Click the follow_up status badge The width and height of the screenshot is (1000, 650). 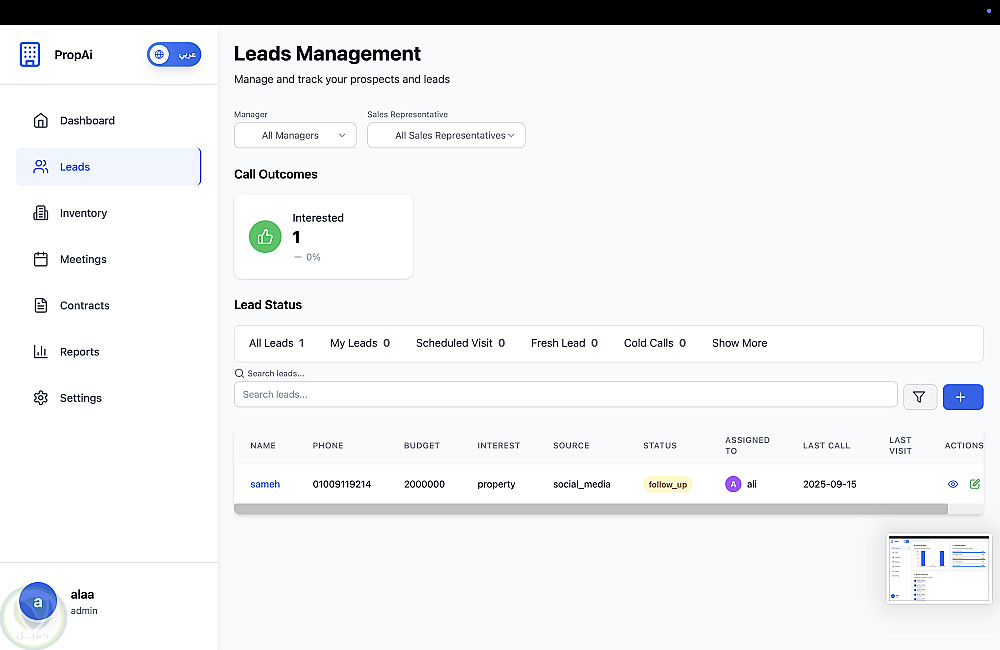click(668, 485)
